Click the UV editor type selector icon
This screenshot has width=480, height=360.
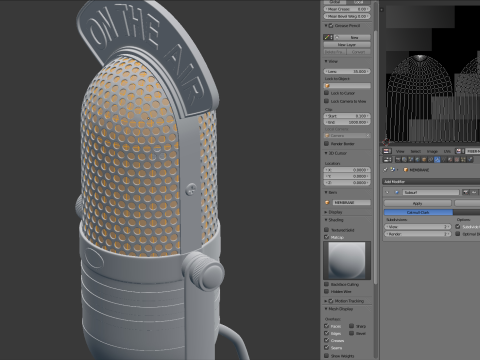click(x=387, y=151)
